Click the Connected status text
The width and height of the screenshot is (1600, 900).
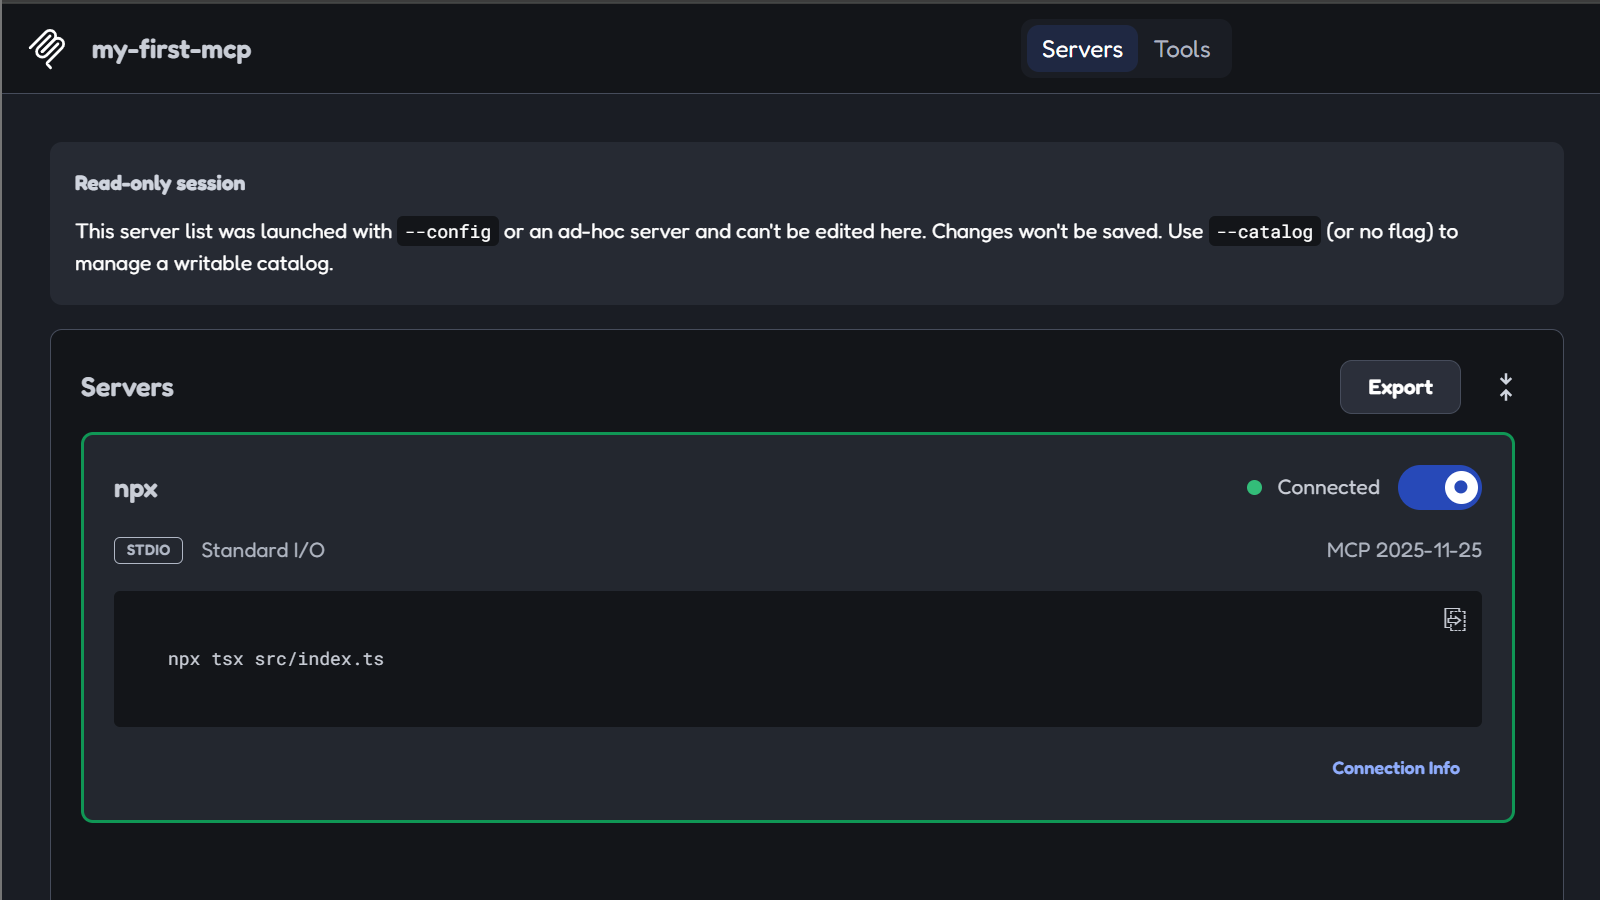coord(1328,487)
